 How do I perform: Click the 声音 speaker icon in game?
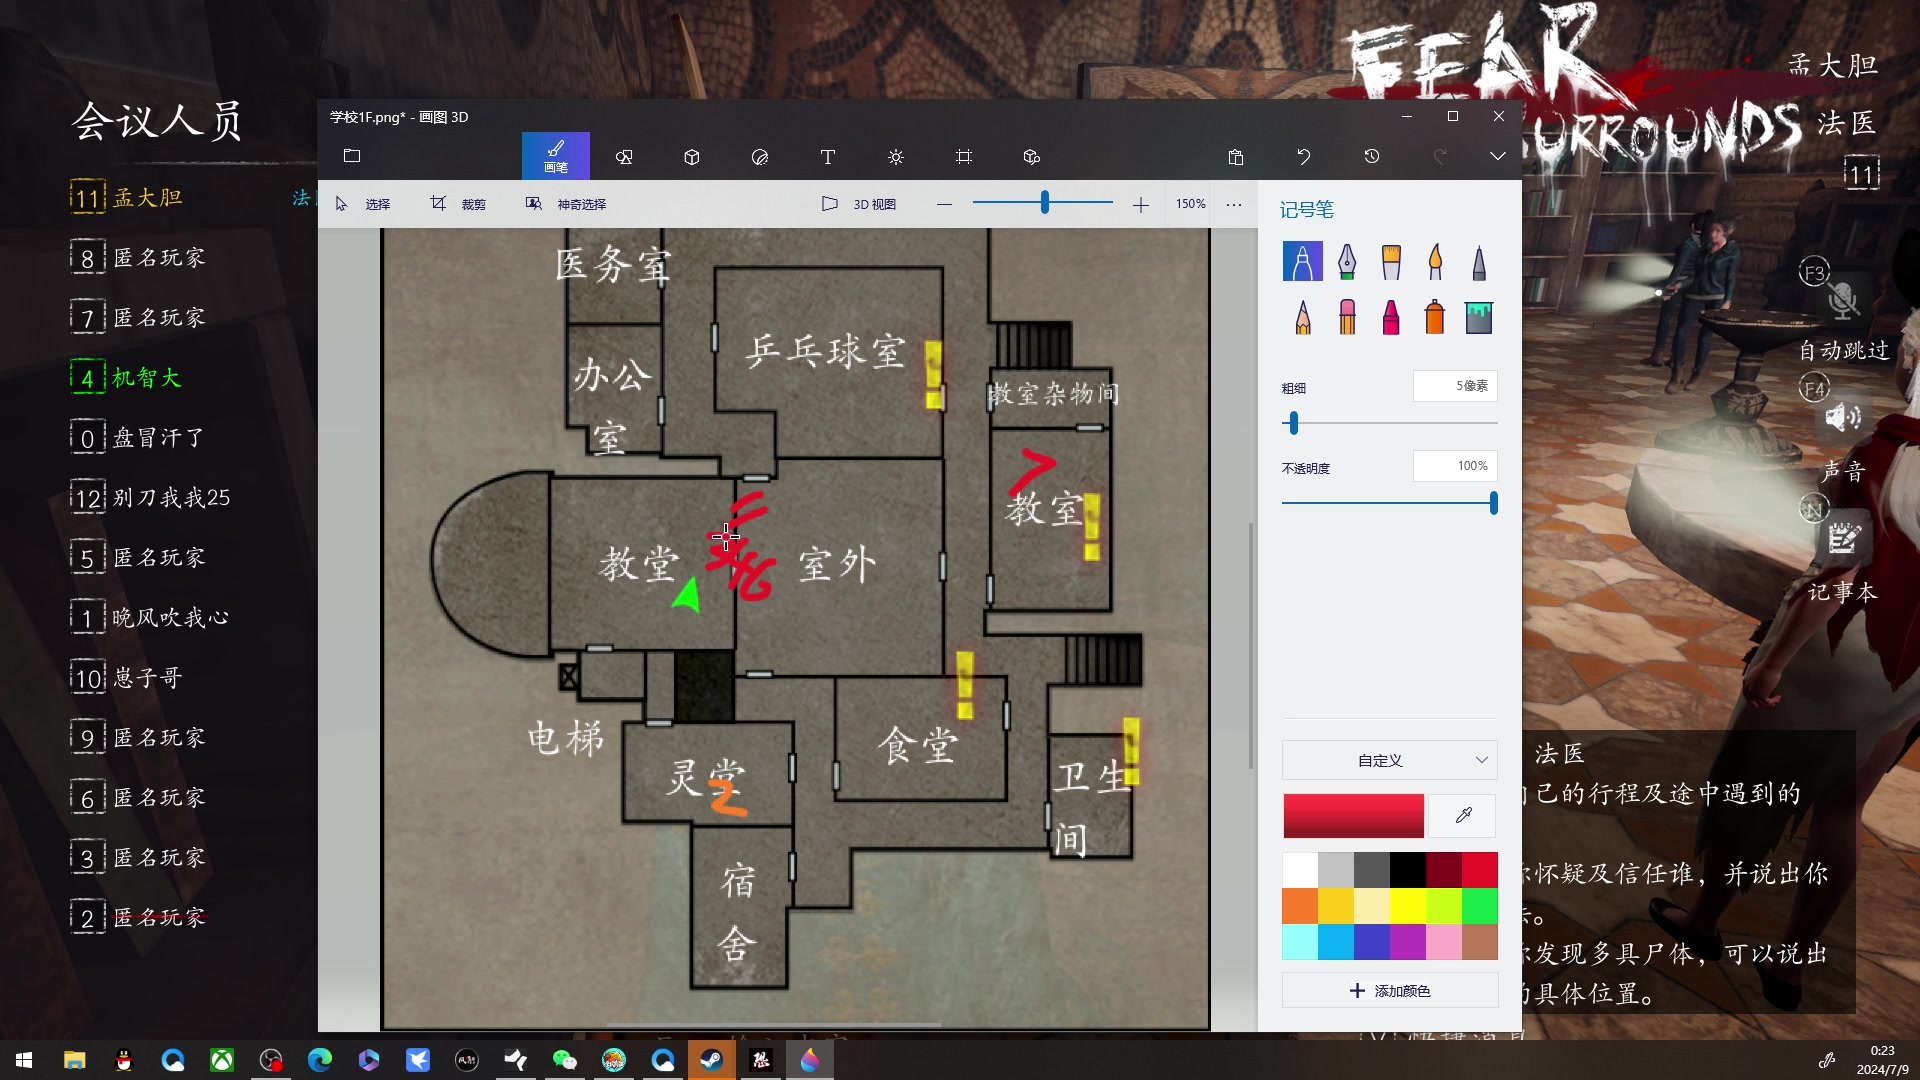[1843, 417]
